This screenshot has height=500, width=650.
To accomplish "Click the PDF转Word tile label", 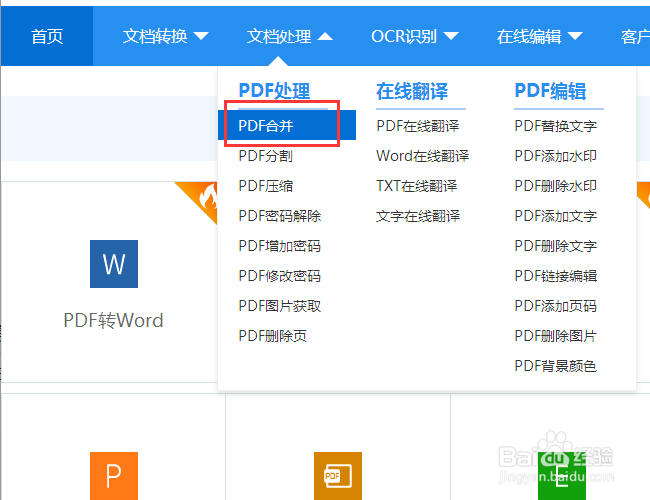I will click(x=113, y=320).
